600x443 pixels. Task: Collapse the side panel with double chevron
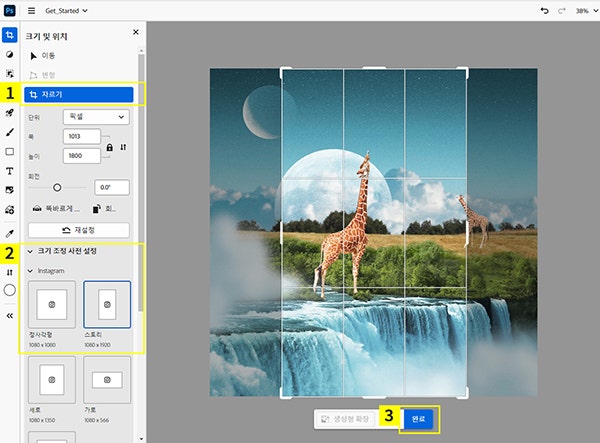pyautogui.click(x=10, y=314)
